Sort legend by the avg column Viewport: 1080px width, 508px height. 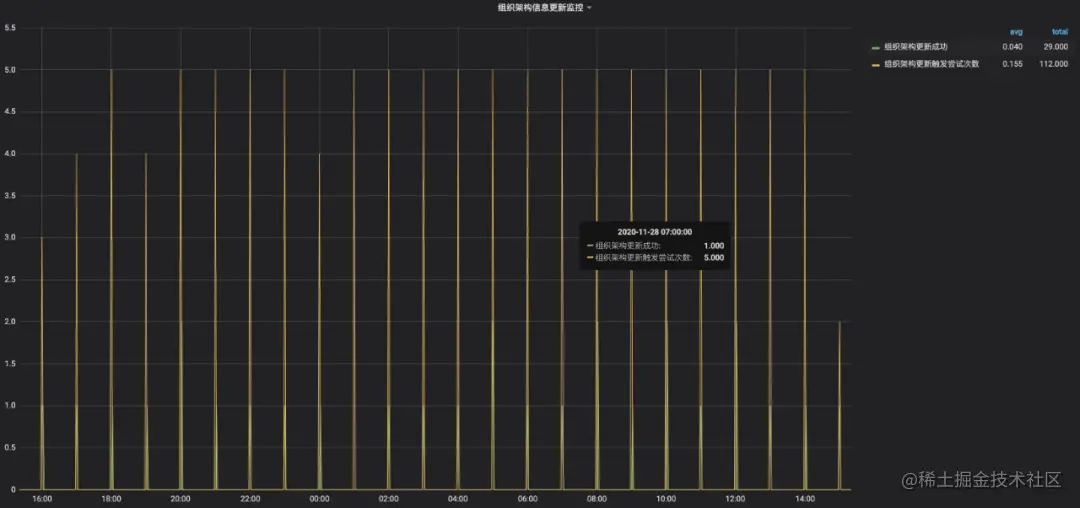(1016, 32)
